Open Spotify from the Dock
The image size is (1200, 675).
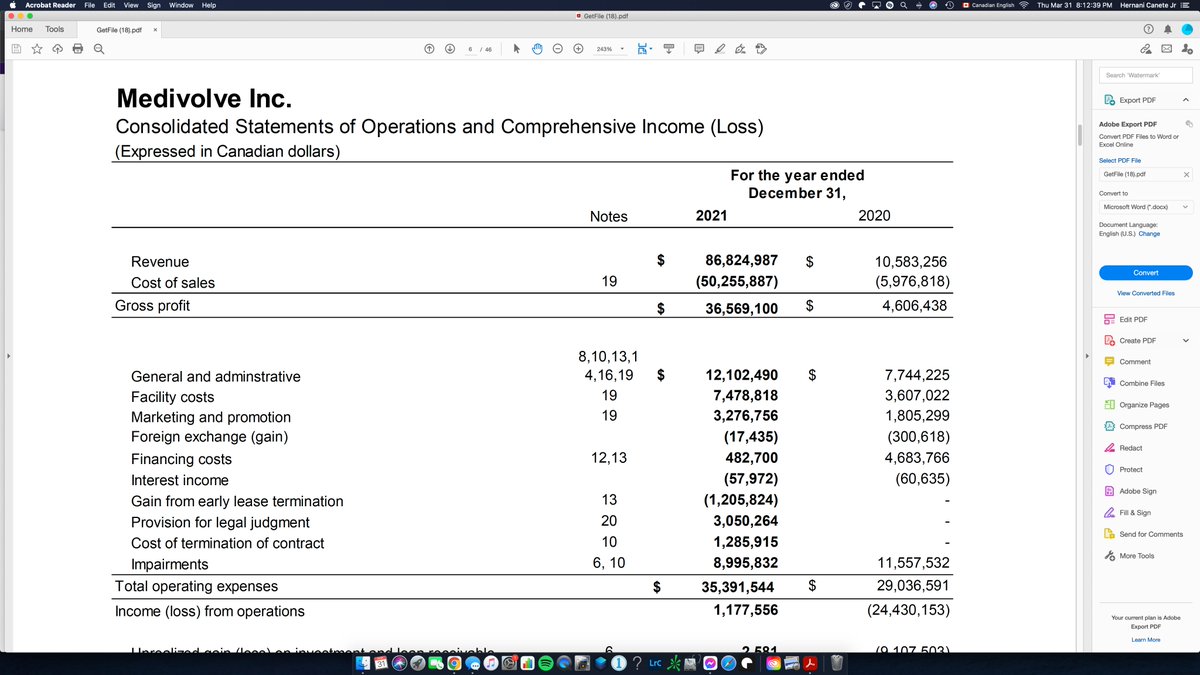[x=545, y=662]
